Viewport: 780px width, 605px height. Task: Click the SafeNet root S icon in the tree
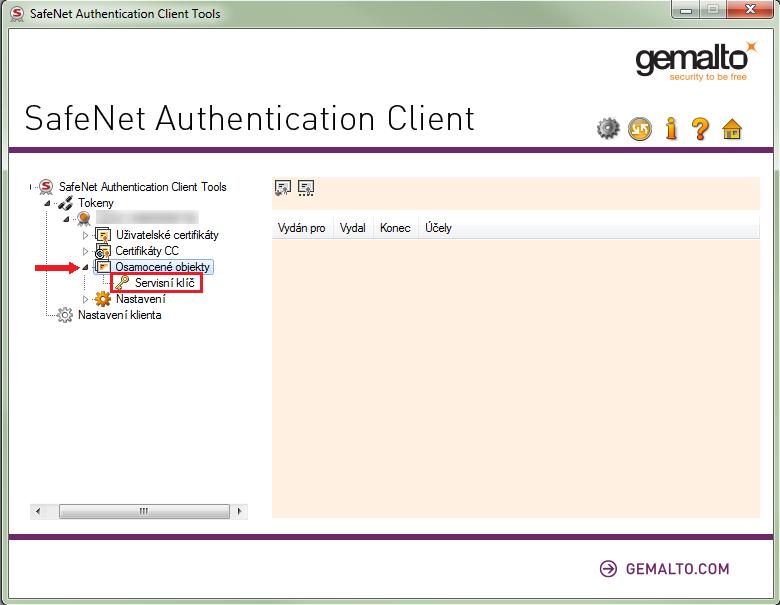coord(46,187)
